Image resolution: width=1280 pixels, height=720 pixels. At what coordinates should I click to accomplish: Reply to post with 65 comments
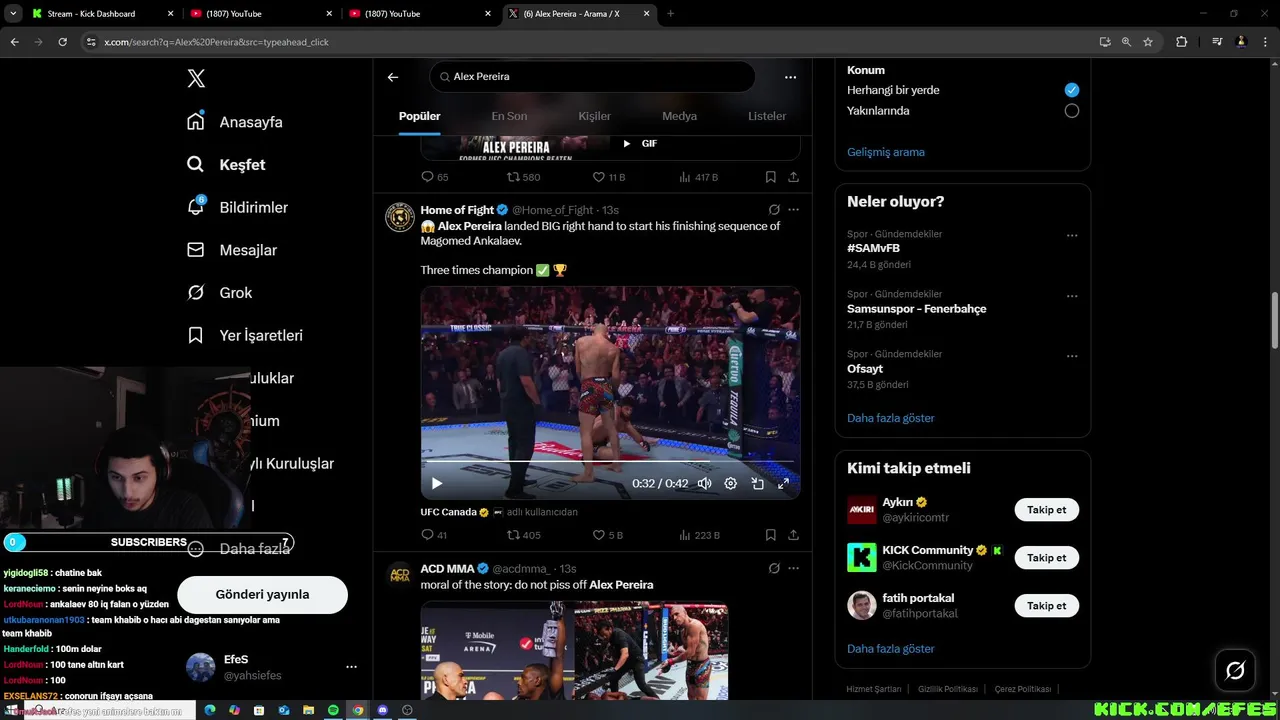[x=435, y=177]
